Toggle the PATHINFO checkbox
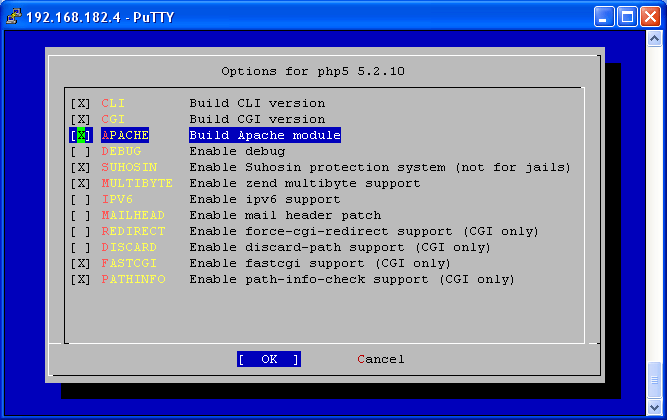 [80, 280]
